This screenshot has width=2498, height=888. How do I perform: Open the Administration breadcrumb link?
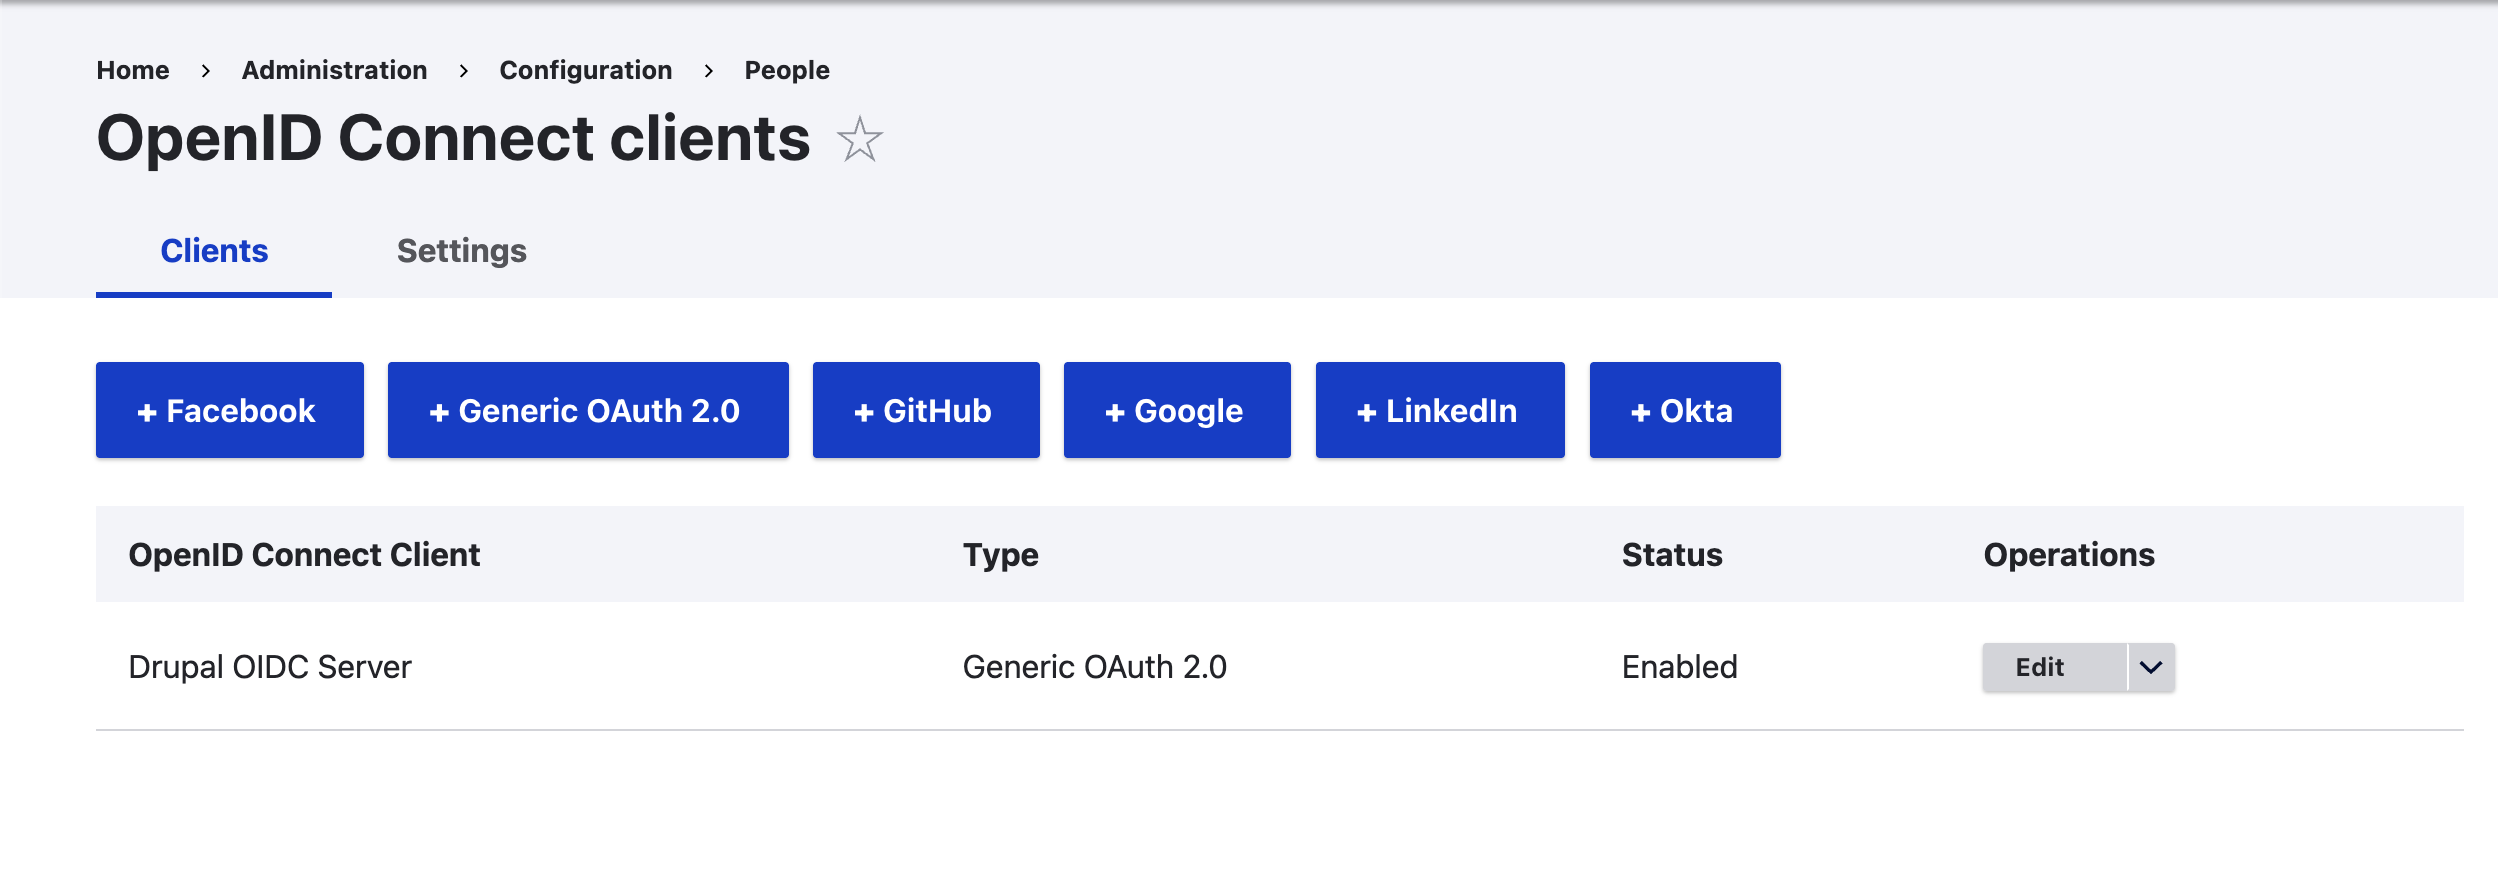334,70
